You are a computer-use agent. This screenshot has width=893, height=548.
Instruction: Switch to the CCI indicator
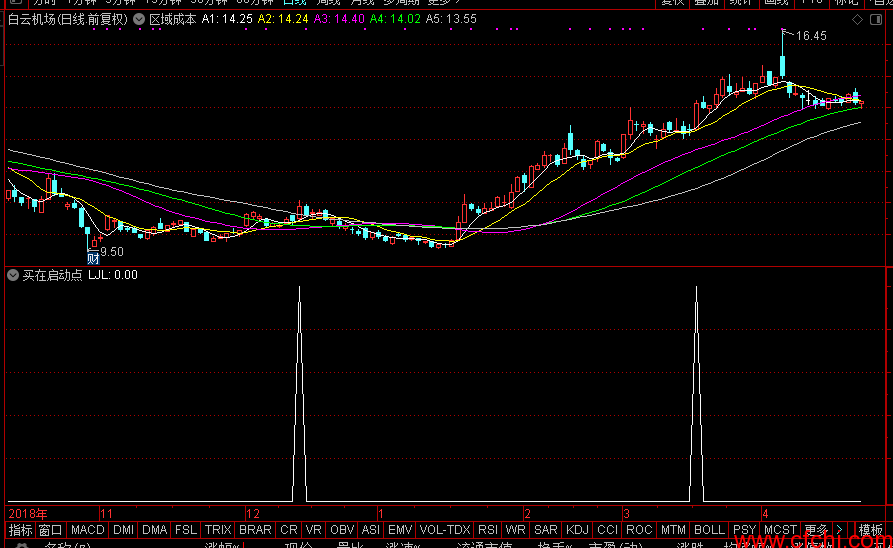608,530
